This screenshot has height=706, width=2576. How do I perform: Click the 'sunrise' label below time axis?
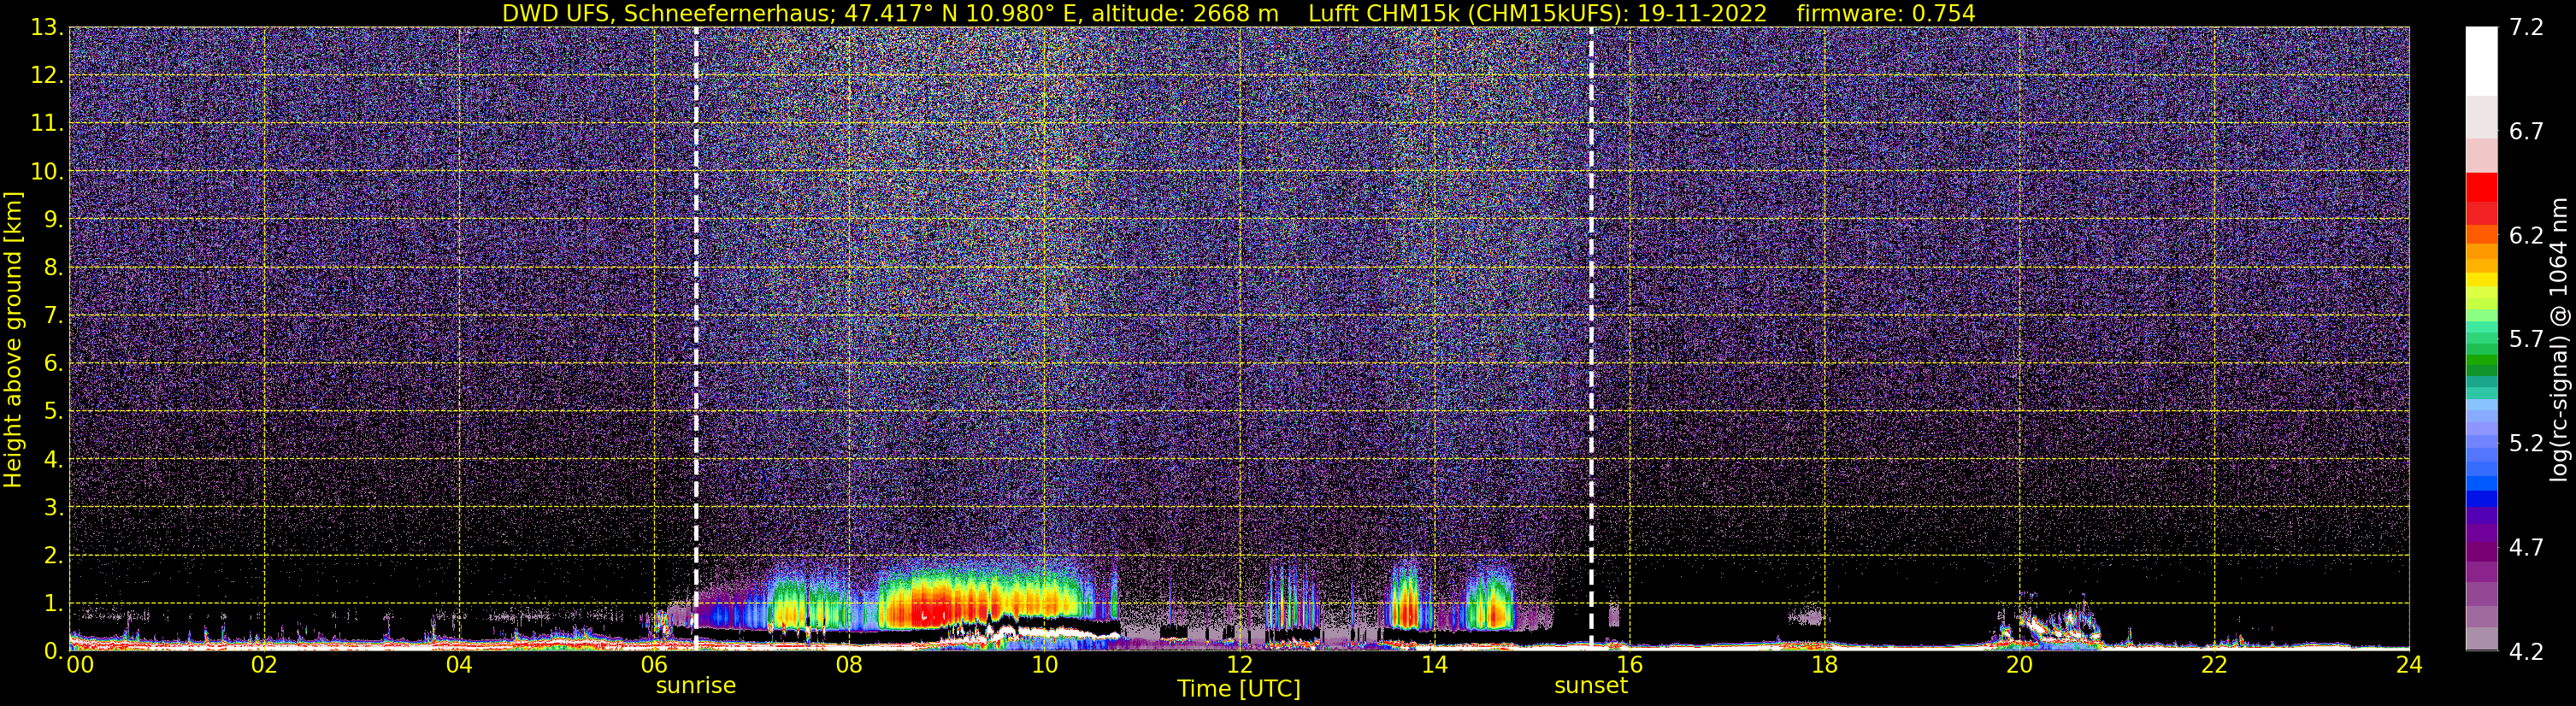coord(696,686)
